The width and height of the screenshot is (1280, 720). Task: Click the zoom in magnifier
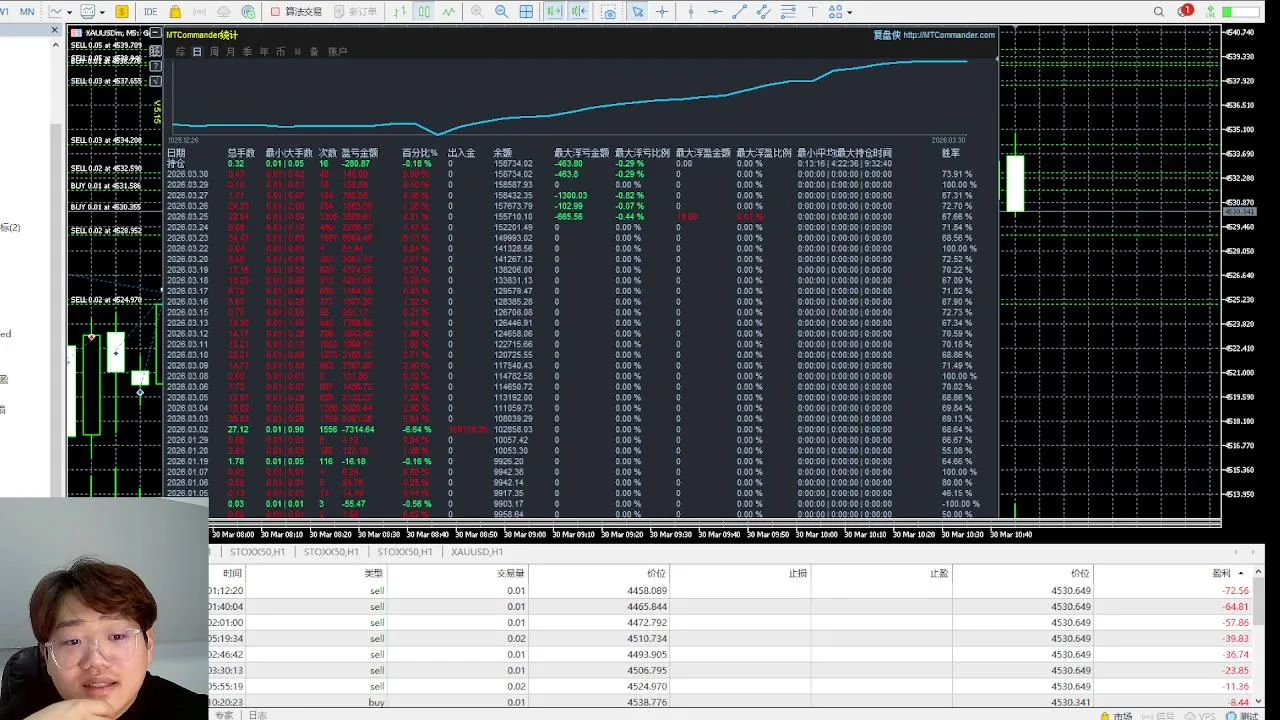click(477, 12)
